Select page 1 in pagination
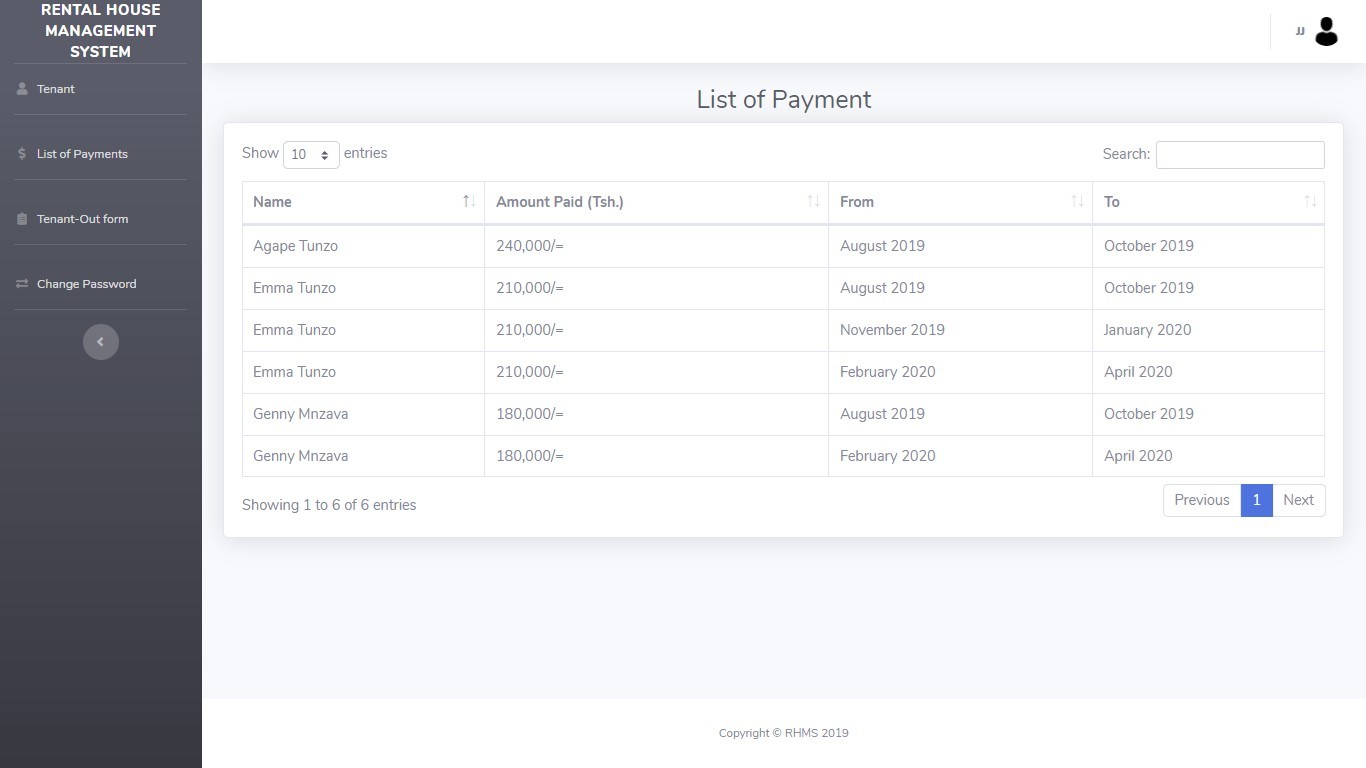 coord(1256,500)
